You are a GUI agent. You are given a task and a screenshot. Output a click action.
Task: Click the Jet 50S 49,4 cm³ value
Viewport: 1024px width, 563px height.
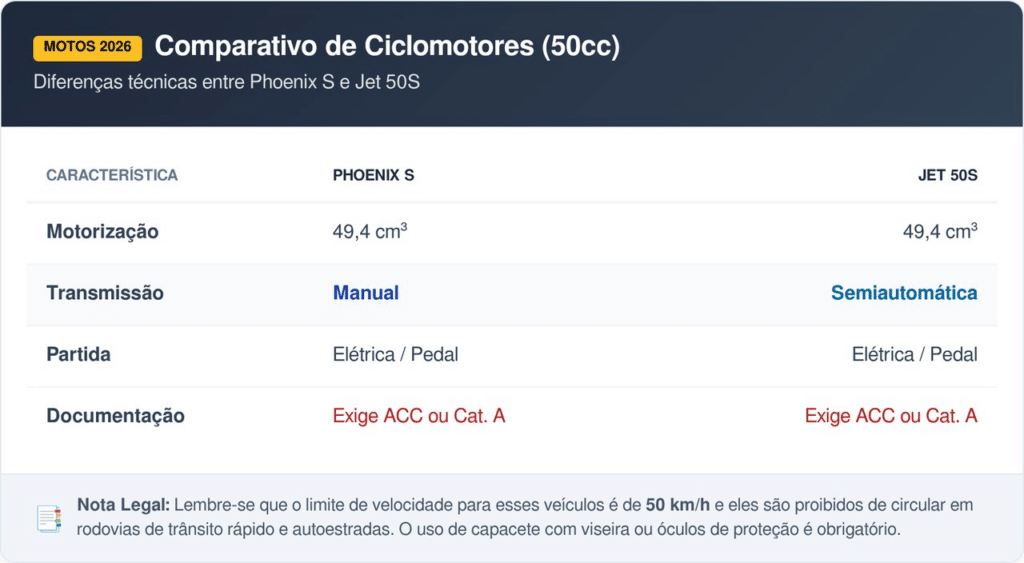point(939,232)
